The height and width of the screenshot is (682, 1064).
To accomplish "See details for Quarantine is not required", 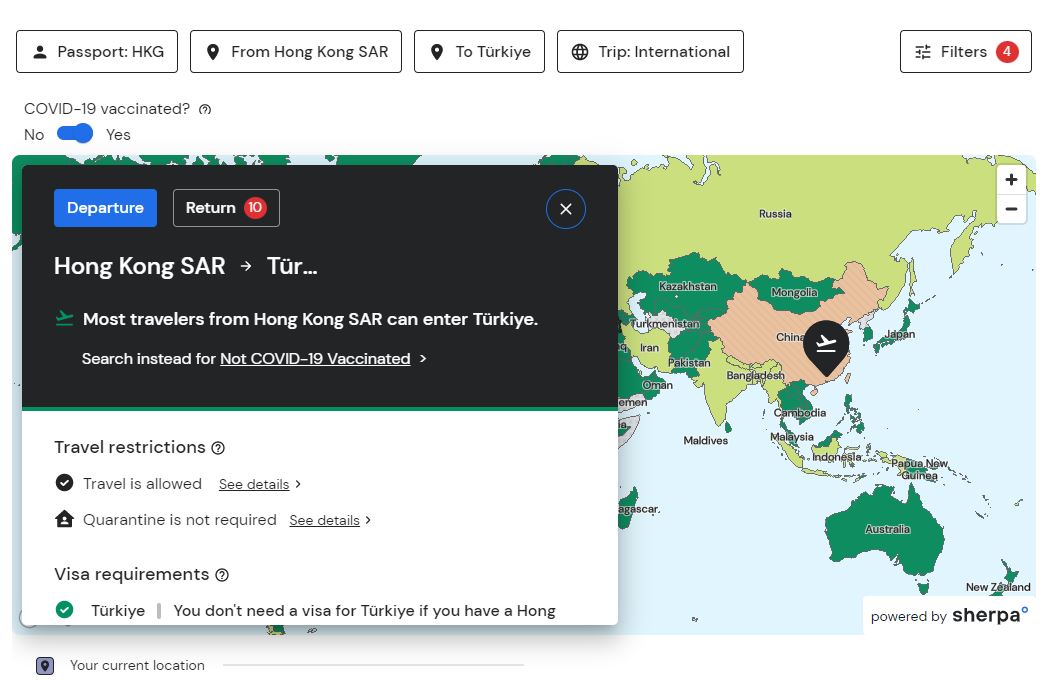I will point(324,520).
